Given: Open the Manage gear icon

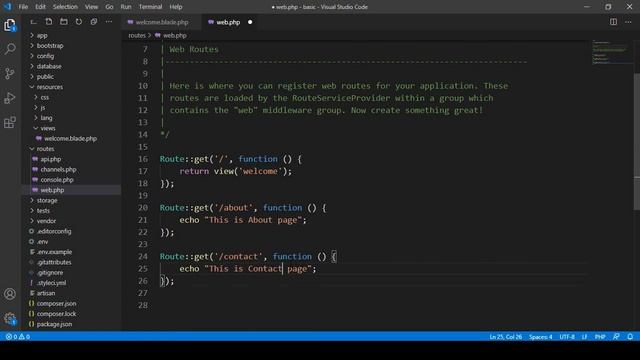Looking at the screenshot, I should click(10, 318).
